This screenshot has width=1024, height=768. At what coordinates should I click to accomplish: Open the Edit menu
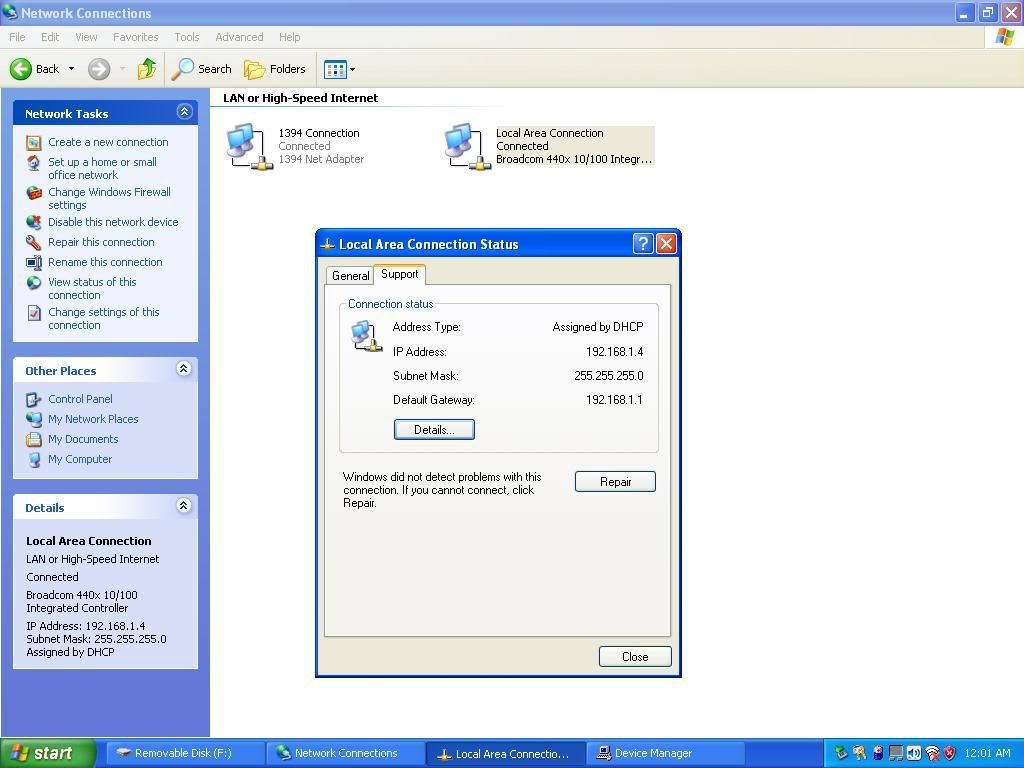[50, 37]
